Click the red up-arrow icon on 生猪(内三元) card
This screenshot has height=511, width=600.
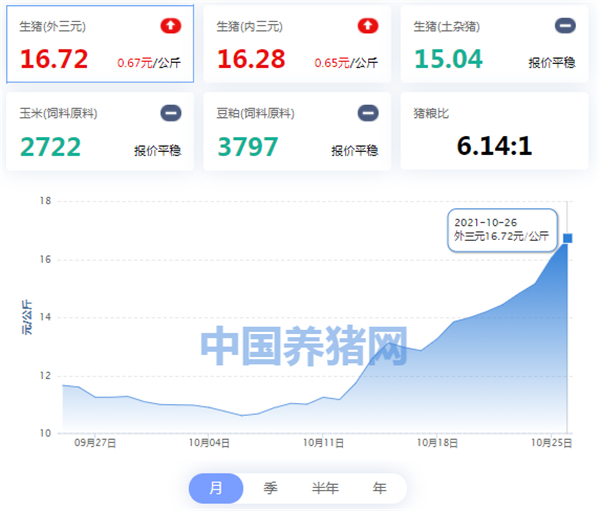[368, 24]
